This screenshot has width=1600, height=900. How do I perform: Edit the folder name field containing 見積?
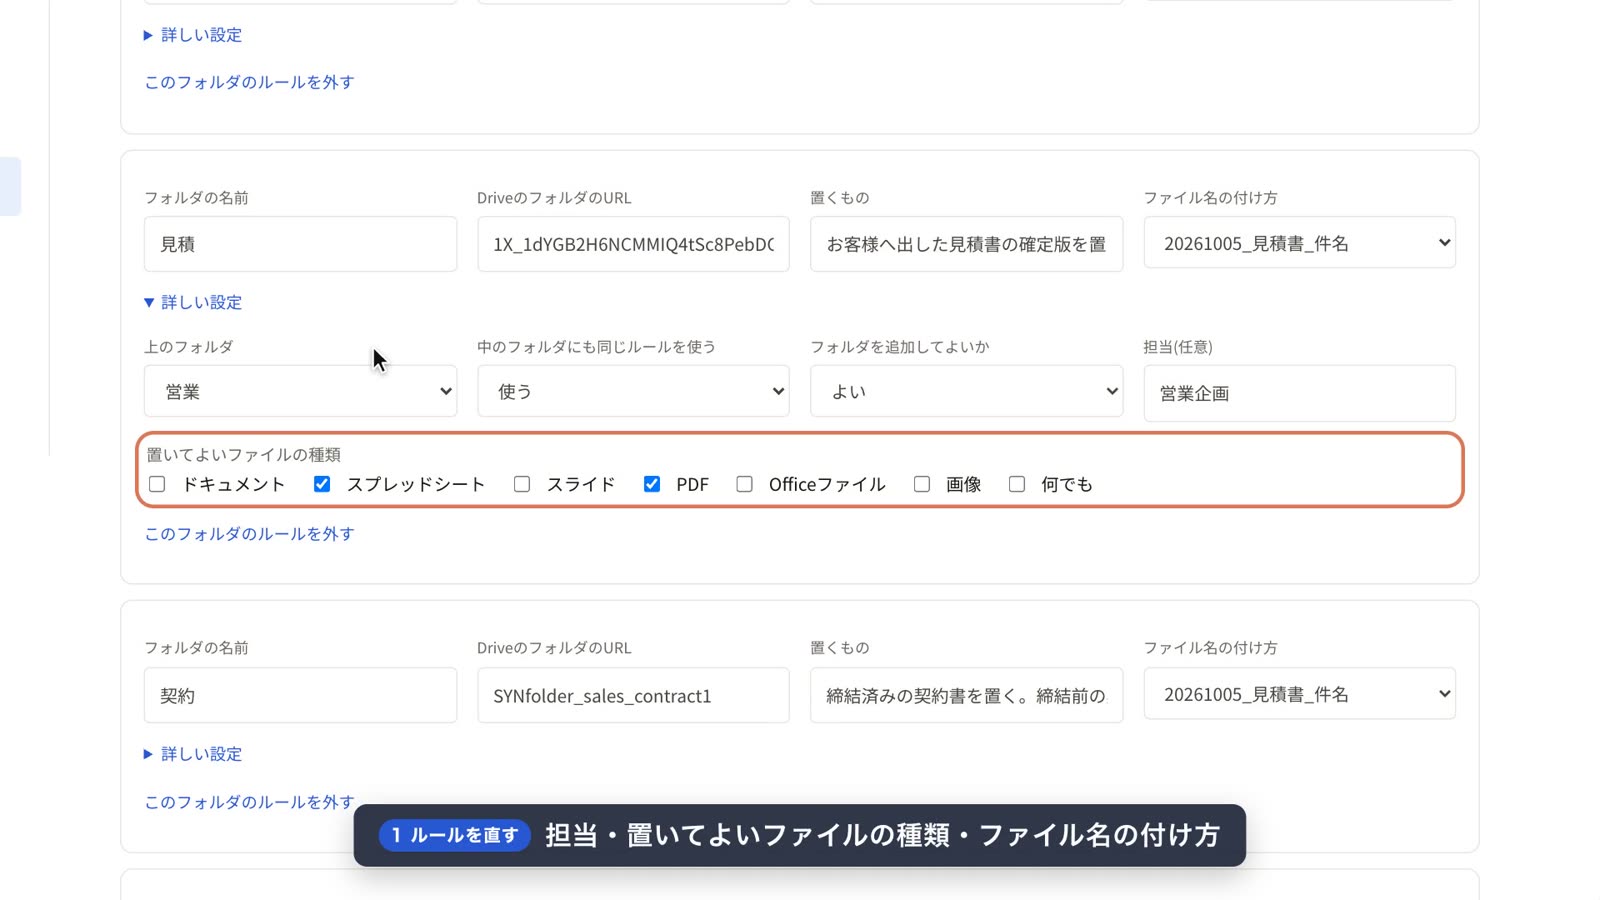coord(300,244)
